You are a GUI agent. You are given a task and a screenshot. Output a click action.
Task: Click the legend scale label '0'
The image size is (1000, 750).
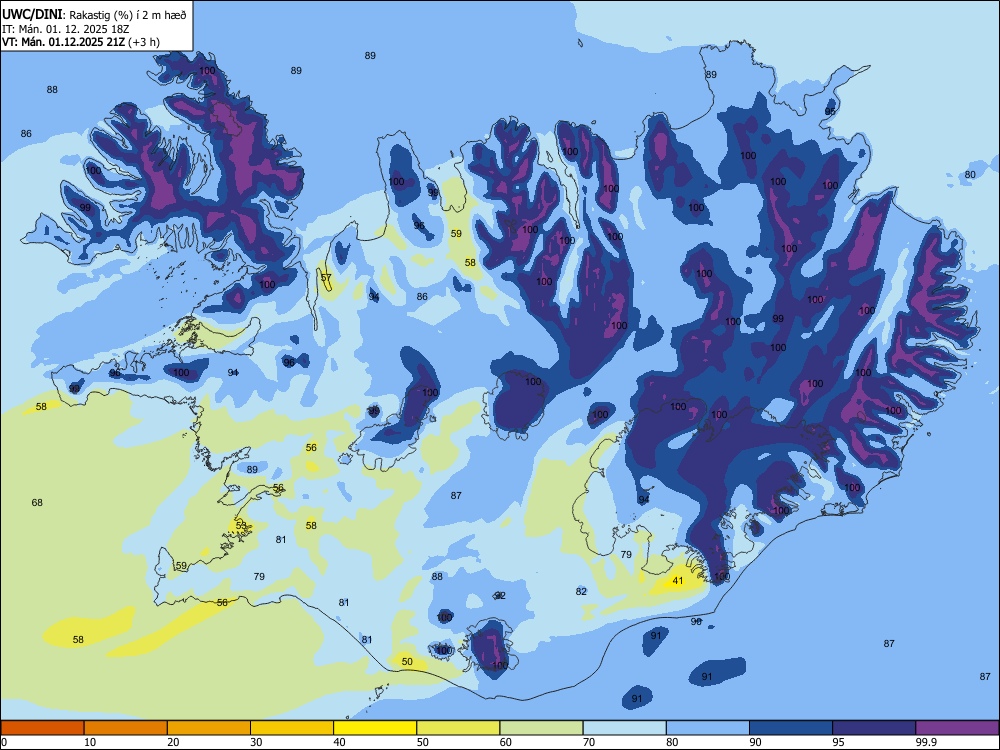pyautogui.click(x=4, y=742)
